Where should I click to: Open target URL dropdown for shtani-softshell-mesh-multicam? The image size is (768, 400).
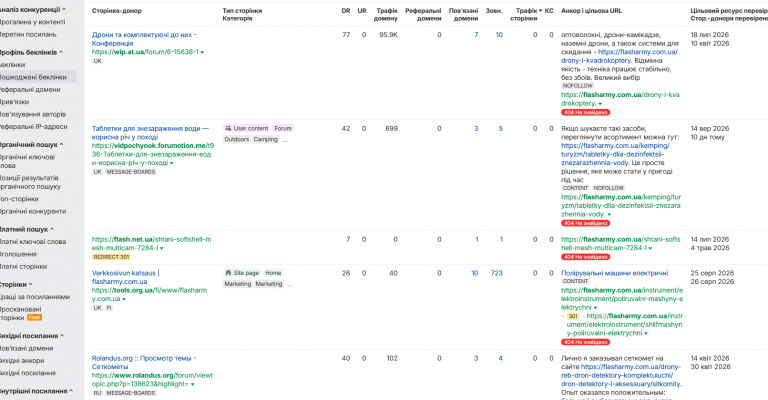(650, 249)
